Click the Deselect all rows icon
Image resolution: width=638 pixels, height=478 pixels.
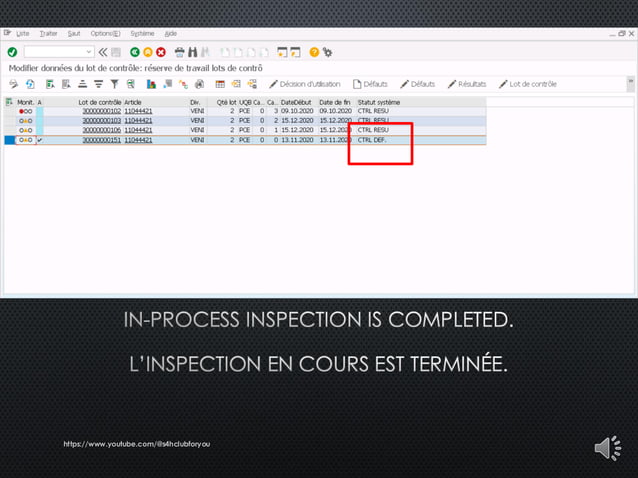click(66, 84)
